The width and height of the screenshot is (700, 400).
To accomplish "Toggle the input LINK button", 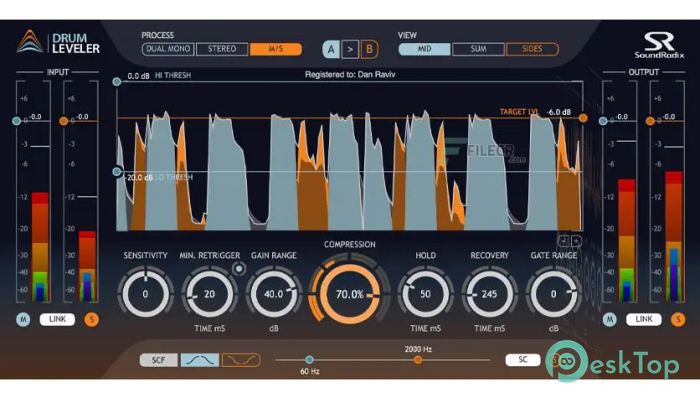I will (x=57, y=319).
